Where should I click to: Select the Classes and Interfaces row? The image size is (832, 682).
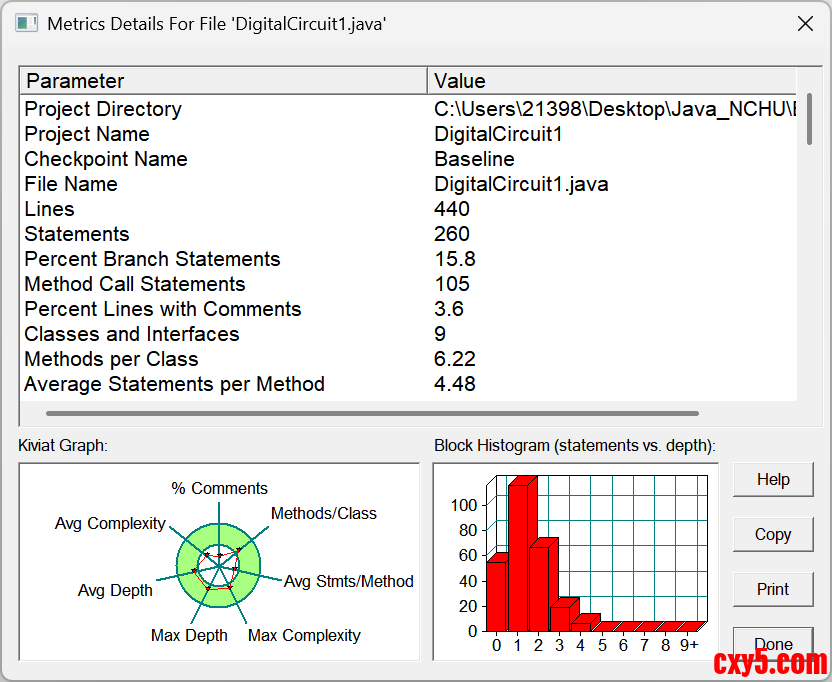[132, 334]
